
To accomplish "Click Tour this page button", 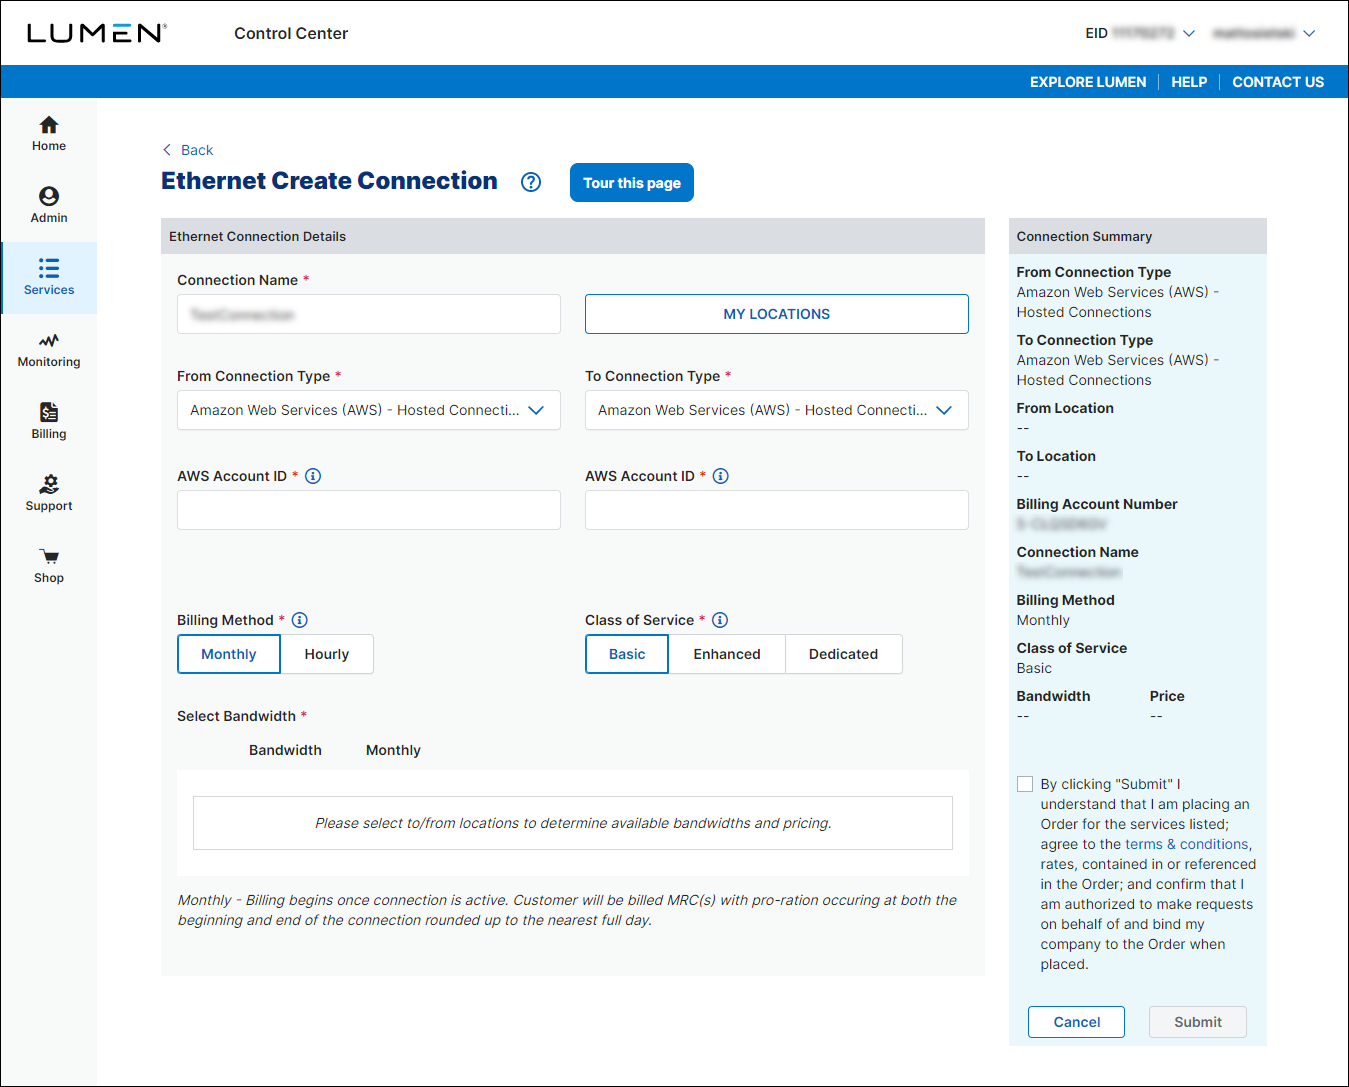I will 632,183.
